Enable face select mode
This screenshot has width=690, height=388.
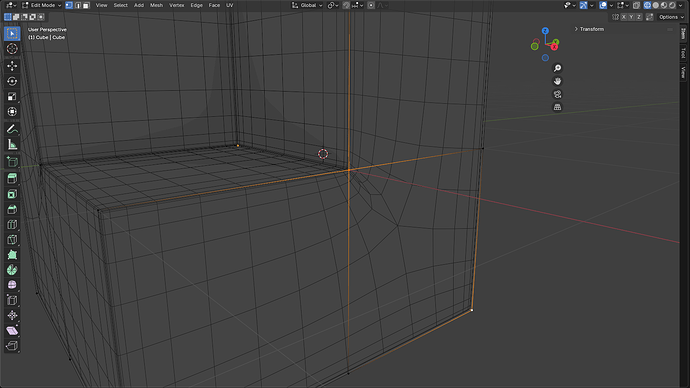click(x=86, y=5)
